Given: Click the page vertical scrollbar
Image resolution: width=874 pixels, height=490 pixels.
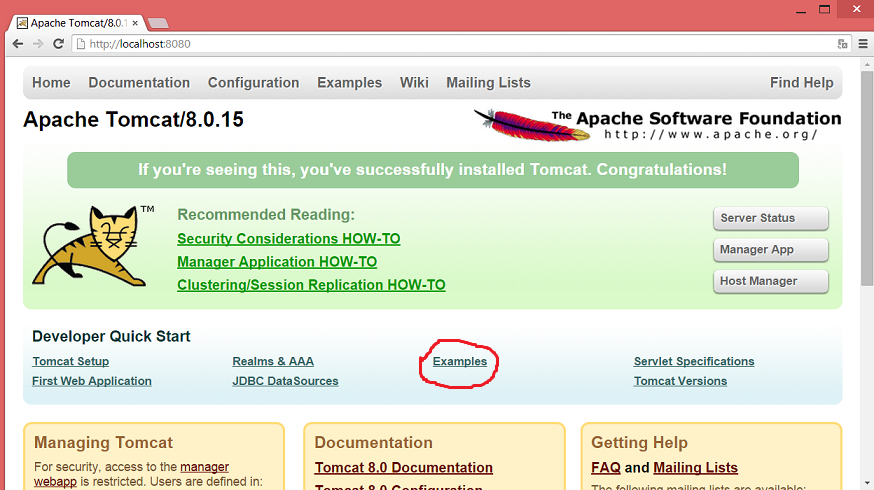Looking at the screenshot, I should pyautogui.click(x=865, y=200).
